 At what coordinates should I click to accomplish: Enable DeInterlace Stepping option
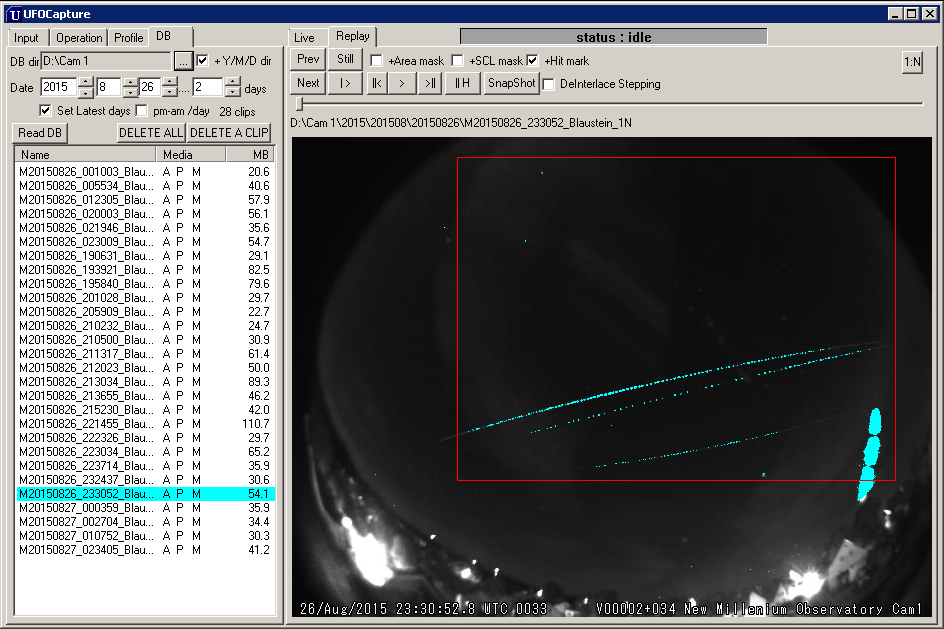coord(549,85)
